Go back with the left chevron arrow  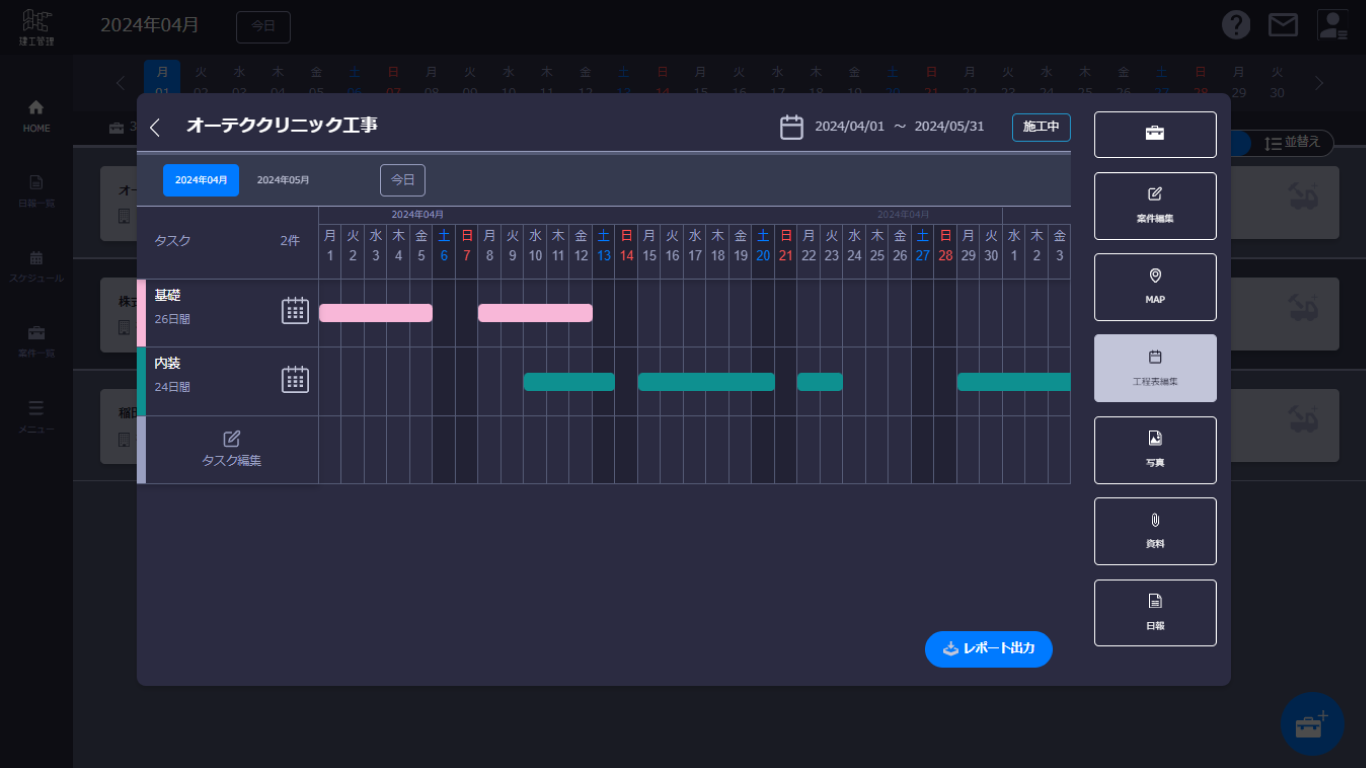[155, 128]
